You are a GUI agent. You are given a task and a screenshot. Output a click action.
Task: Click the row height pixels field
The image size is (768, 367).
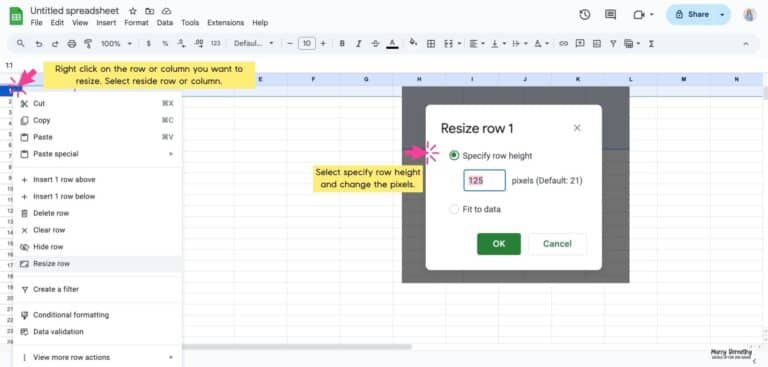pos(484,180)
